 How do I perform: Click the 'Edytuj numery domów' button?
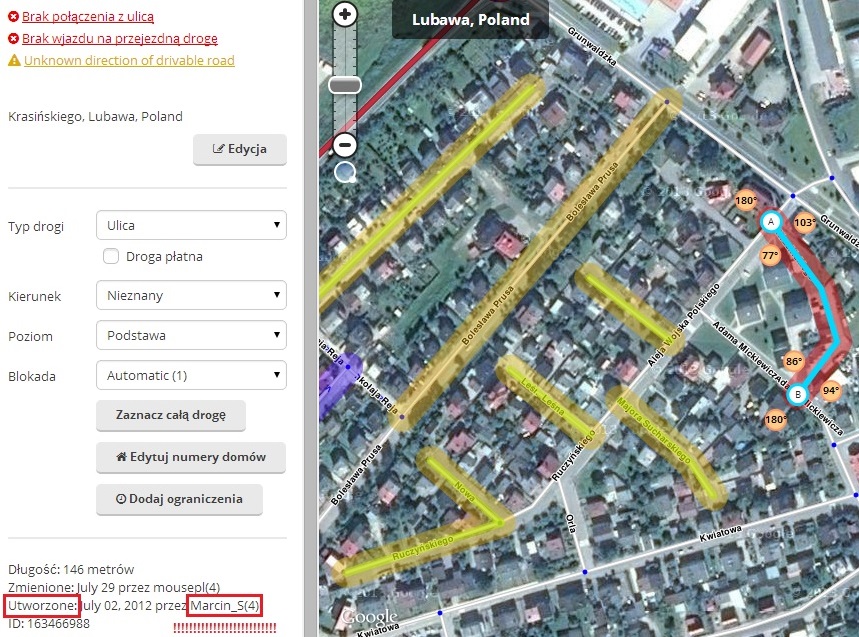tap(191, 457)
